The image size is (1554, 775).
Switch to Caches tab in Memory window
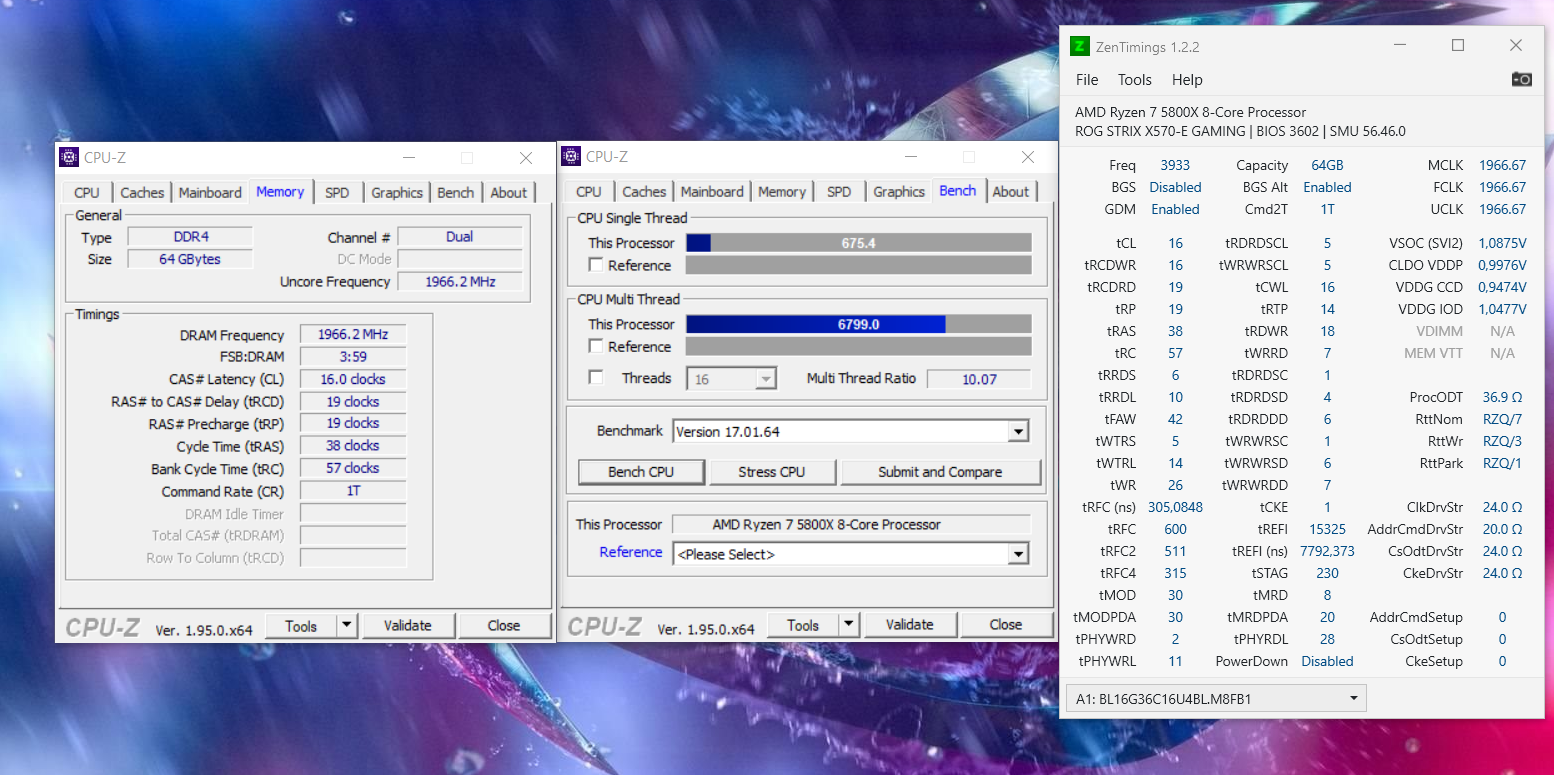click(x=142, y=193)
